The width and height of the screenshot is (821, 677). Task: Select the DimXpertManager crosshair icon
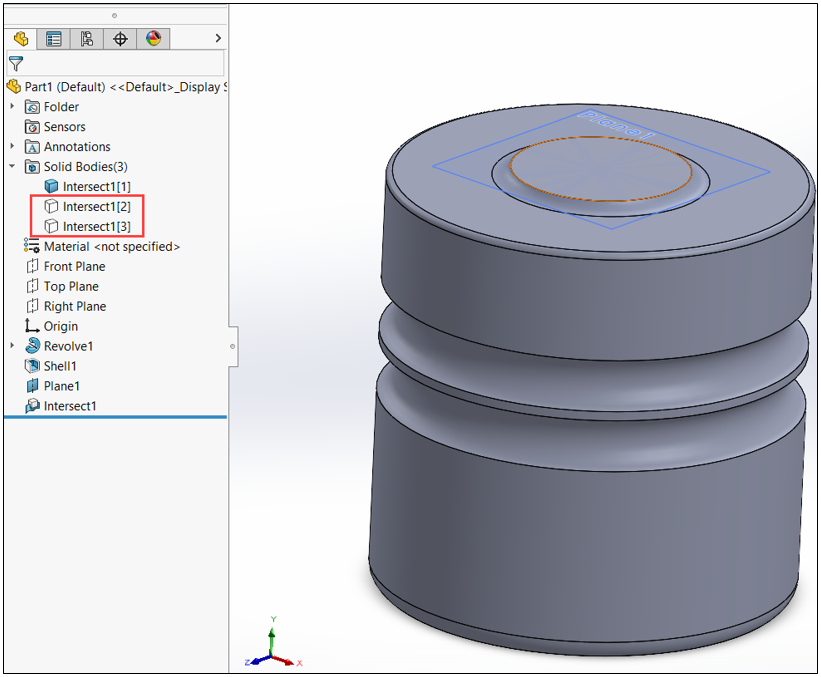[119, 39]
